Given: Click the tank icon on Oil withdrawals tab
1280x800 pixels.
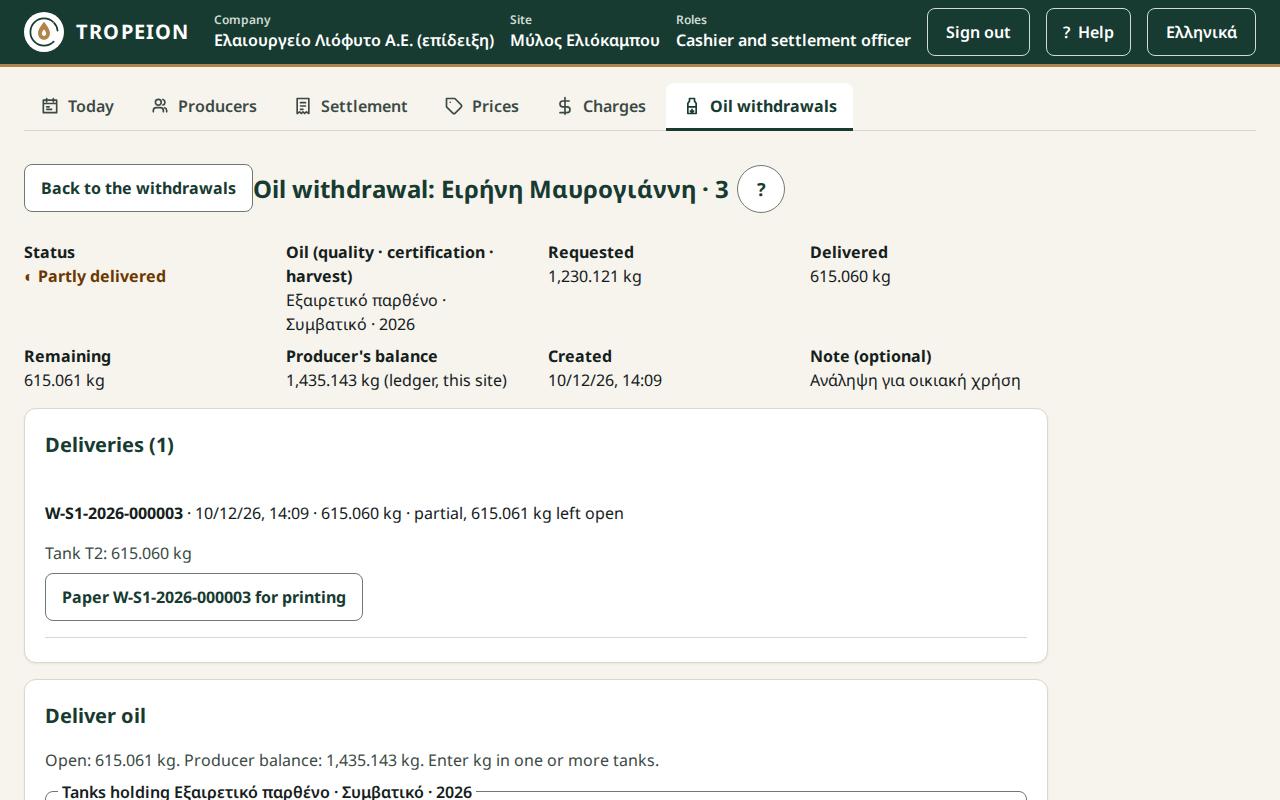Looking at the screenshot, I should tap(691, 106).
